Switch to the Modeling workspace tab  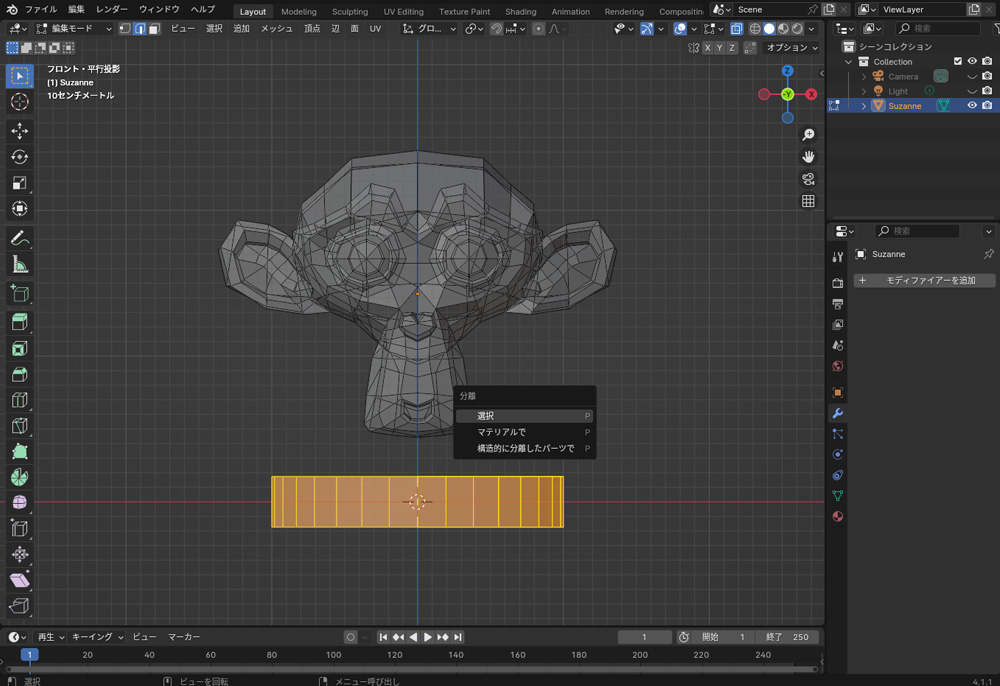pyautogui.click(x=298, y=12)
